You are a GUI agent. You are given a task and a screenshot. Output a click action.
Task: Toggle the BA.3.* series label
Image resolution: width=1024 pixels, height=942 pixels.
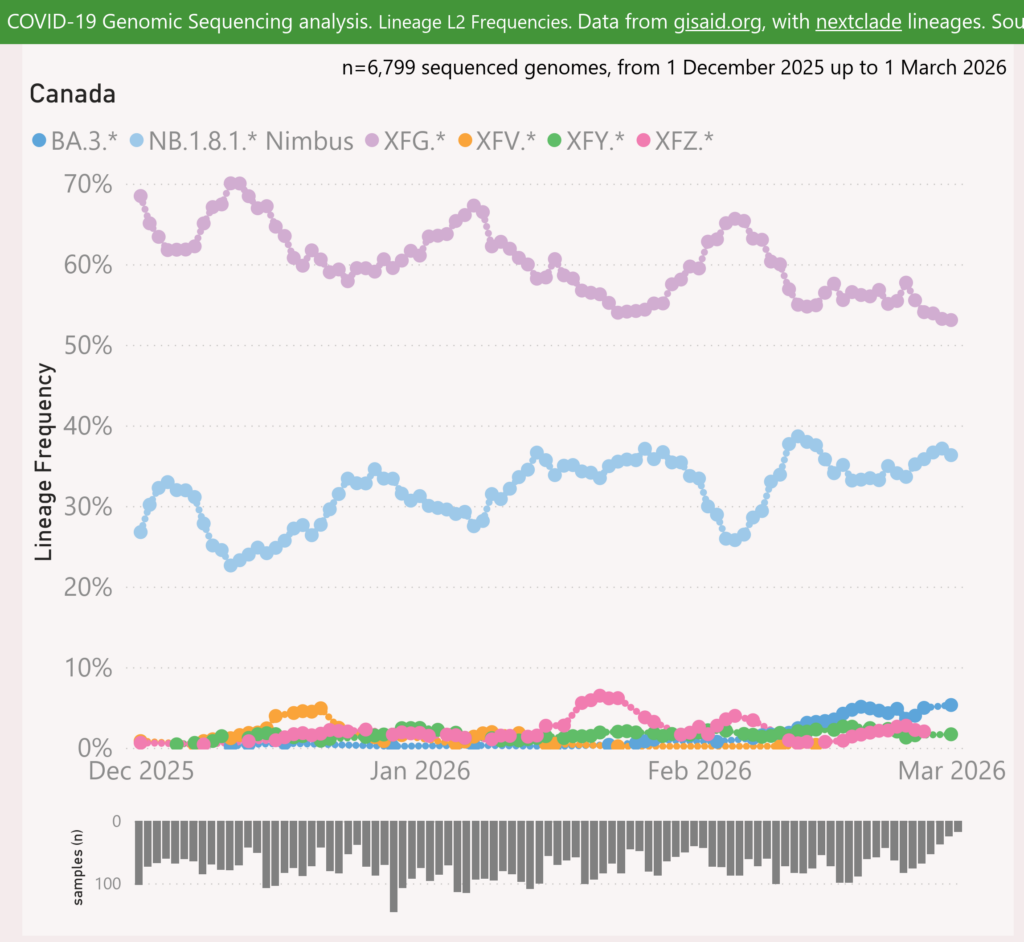tap(84, 141)
